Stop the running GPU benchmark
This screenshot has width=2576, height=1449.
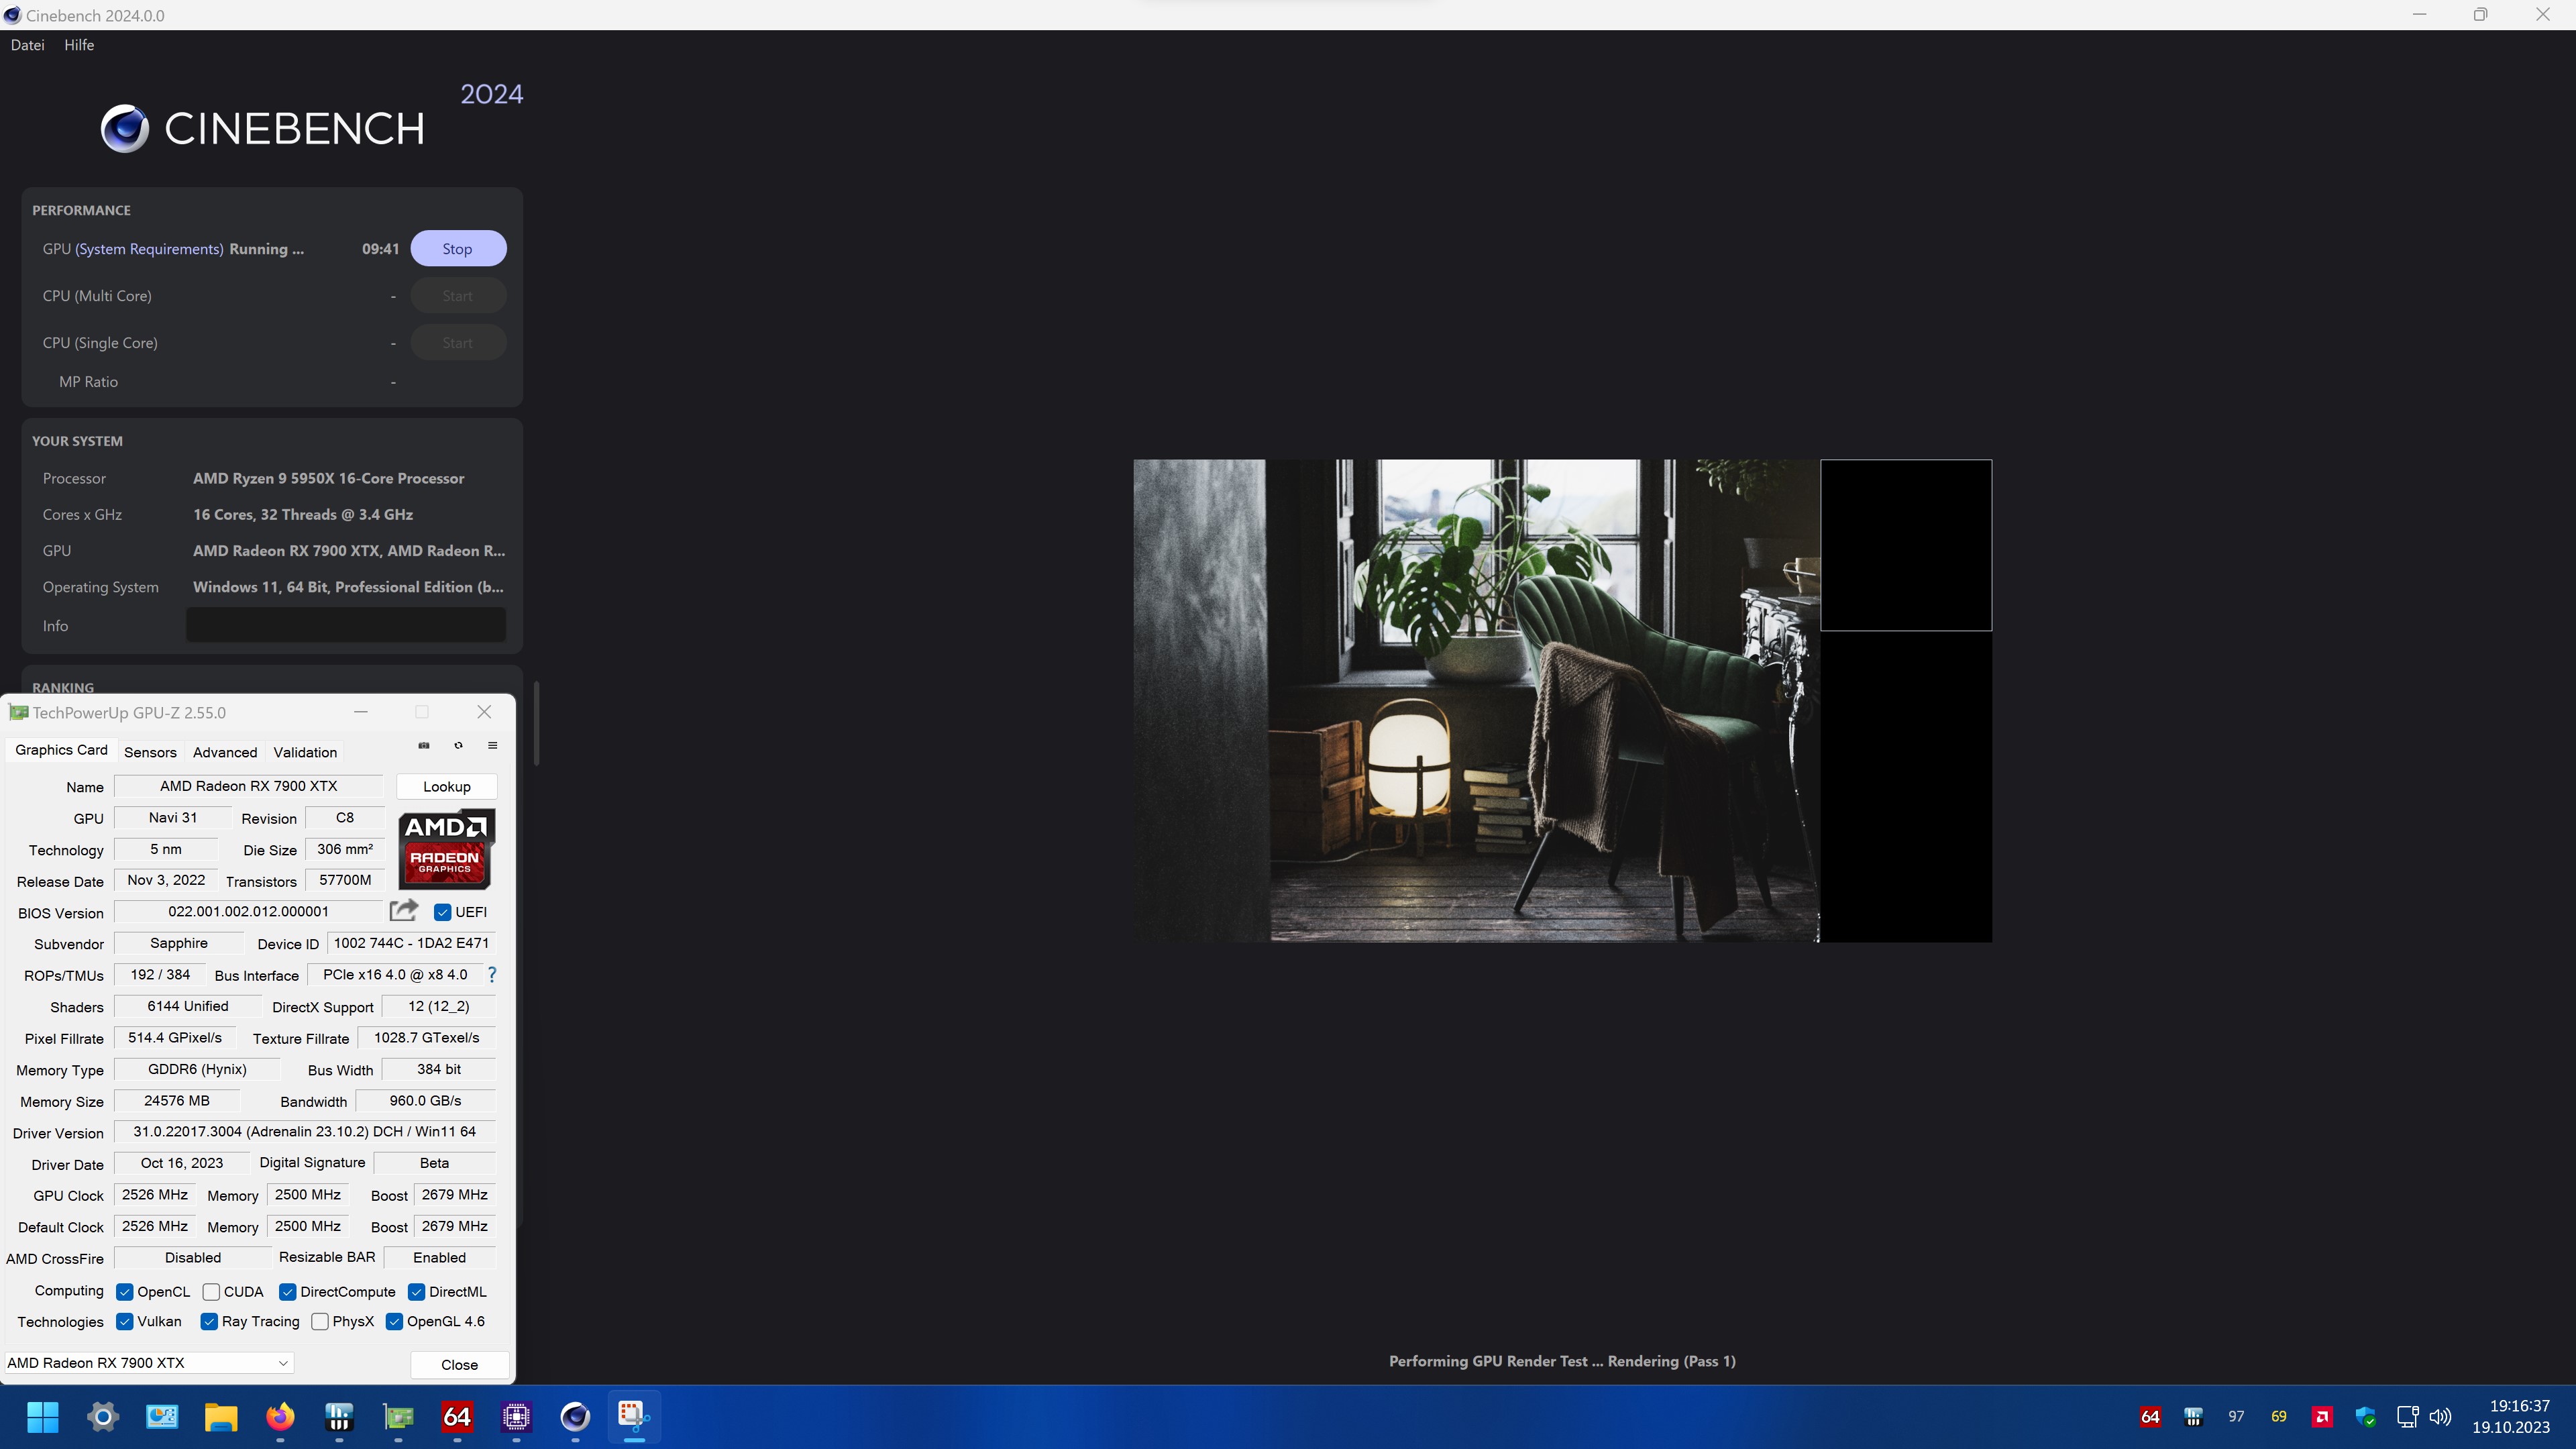[458, 249]
